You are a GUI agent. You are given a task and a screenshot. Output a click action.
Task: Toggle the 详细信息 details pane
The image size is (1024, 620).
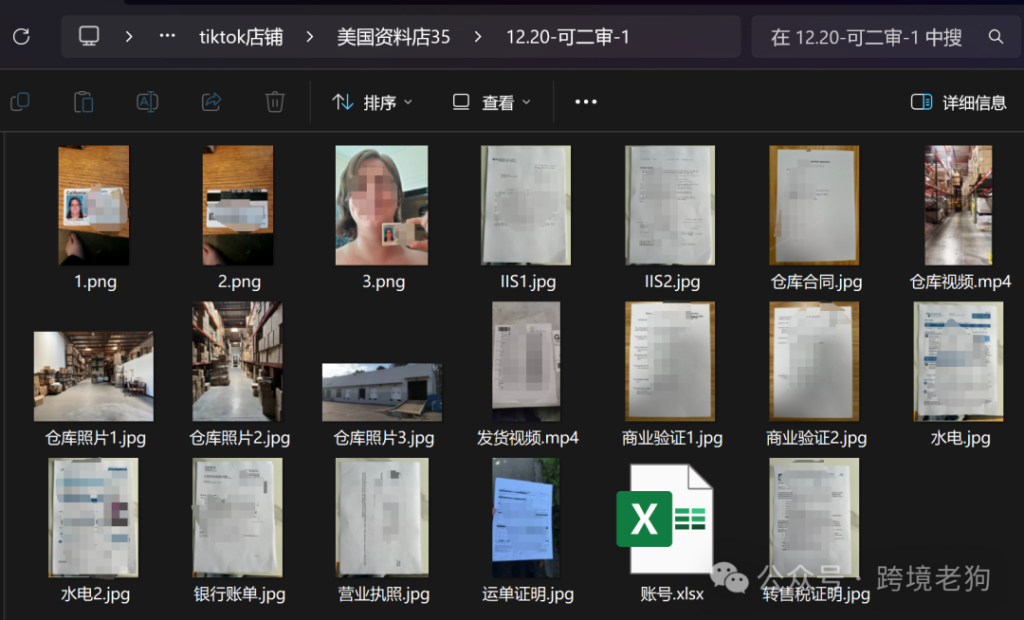click(958, 102)
